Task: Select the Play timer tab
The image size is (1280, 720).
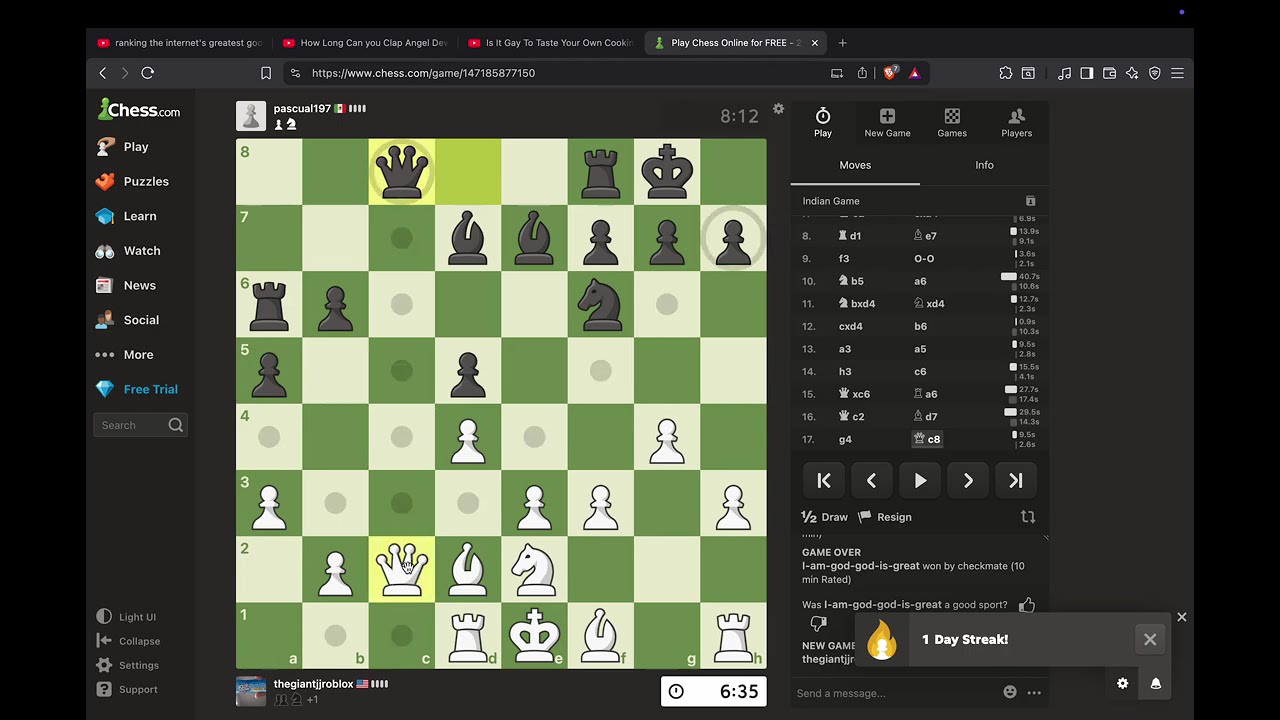Action: coord(823,123)
